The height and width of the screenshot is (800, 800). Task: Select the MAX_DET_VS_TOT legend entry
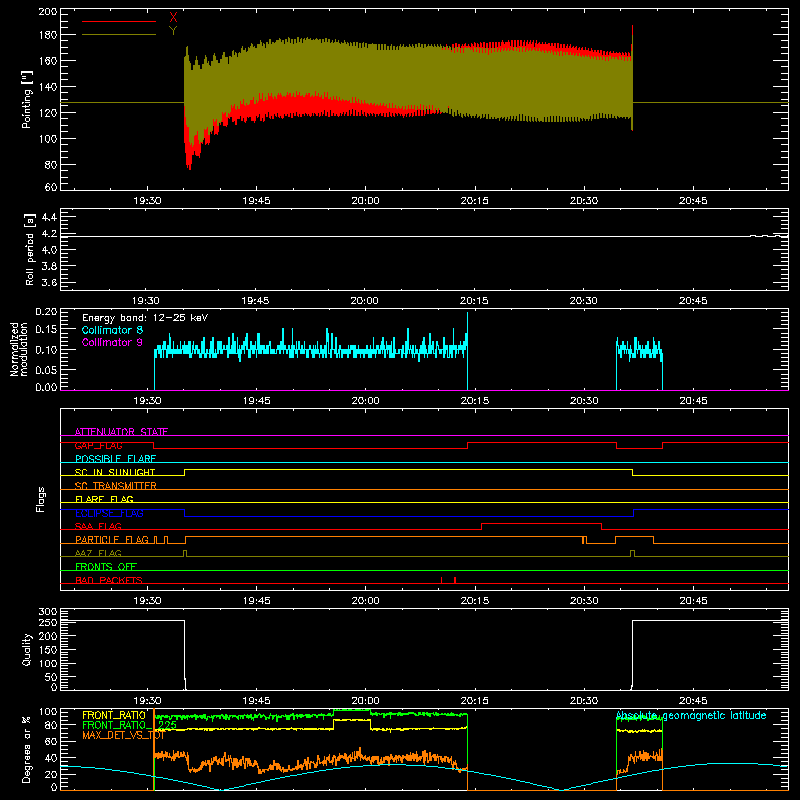point(123,735)
